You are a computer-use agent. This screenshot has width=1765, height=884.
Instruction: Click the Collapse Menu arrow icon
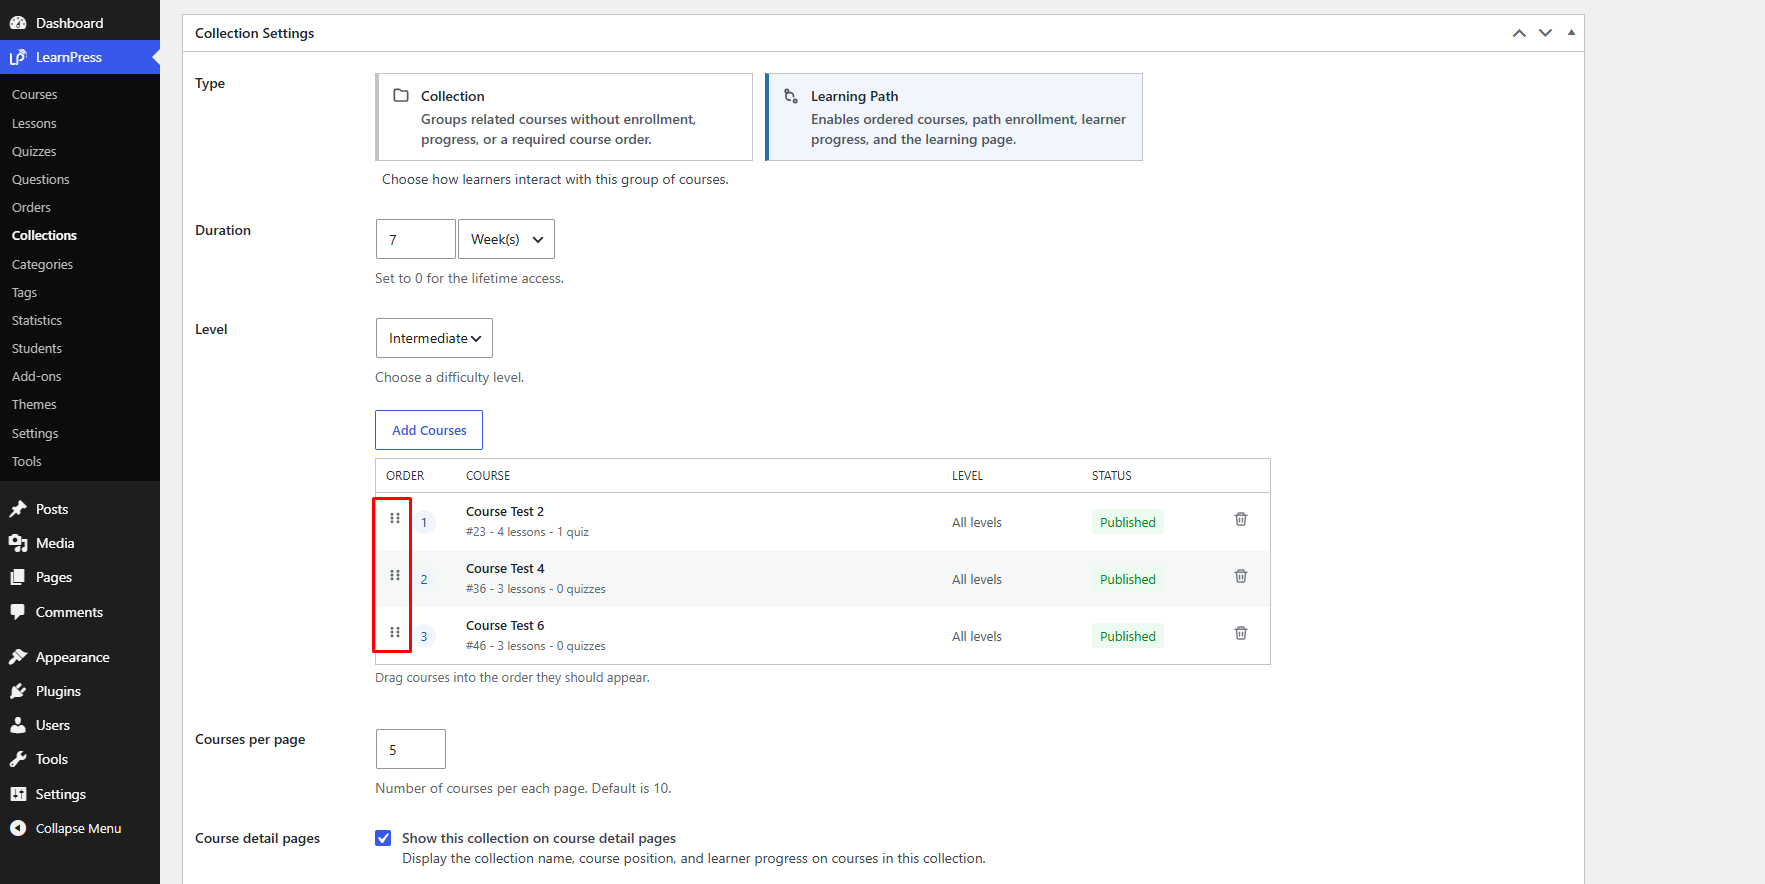coord(18,828)
